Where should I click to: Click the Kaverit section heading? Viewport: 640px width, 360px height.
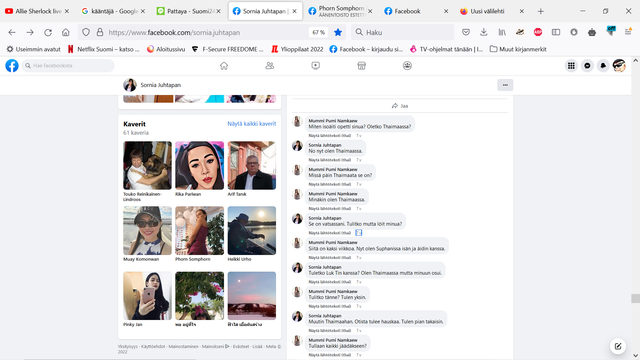point(134,124)
